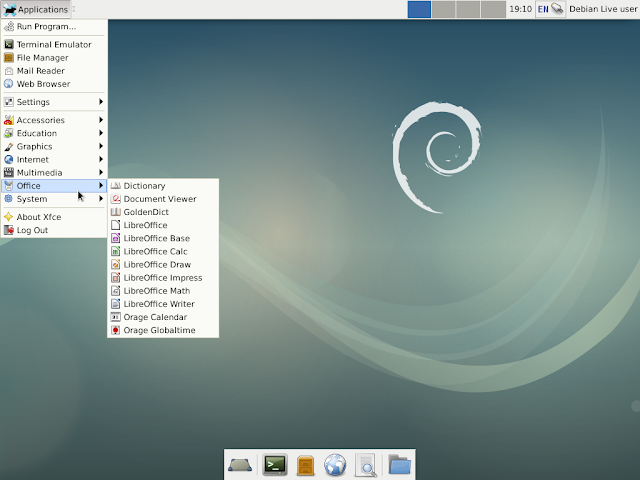Click the Multimedia clapperboard icon
The image size is (640, 480).
click(x=9, y=172)
